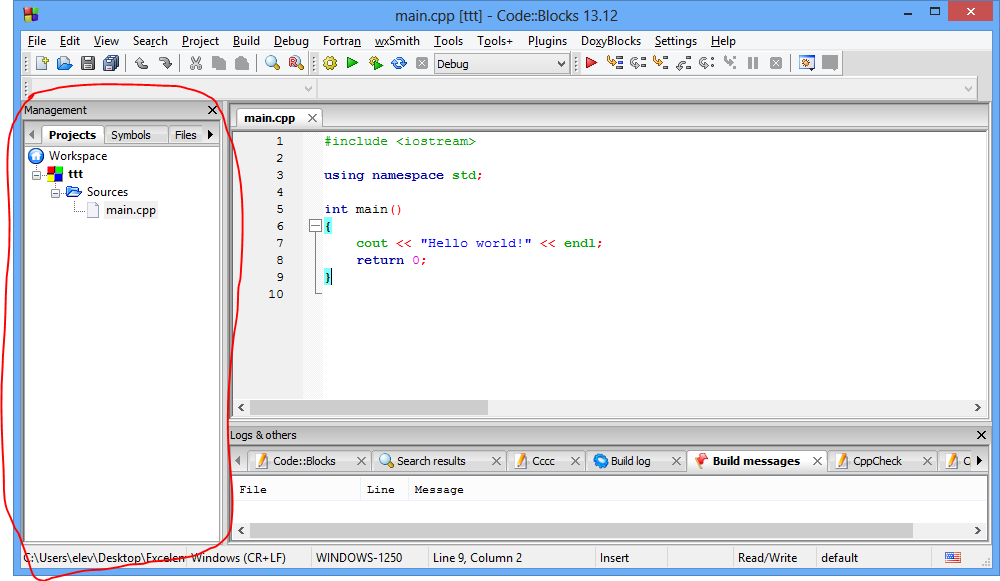Image resolution: width=1000 pixels, height=581 pixels.
Task: Click the Build and run icon
Action: [376, 63]
